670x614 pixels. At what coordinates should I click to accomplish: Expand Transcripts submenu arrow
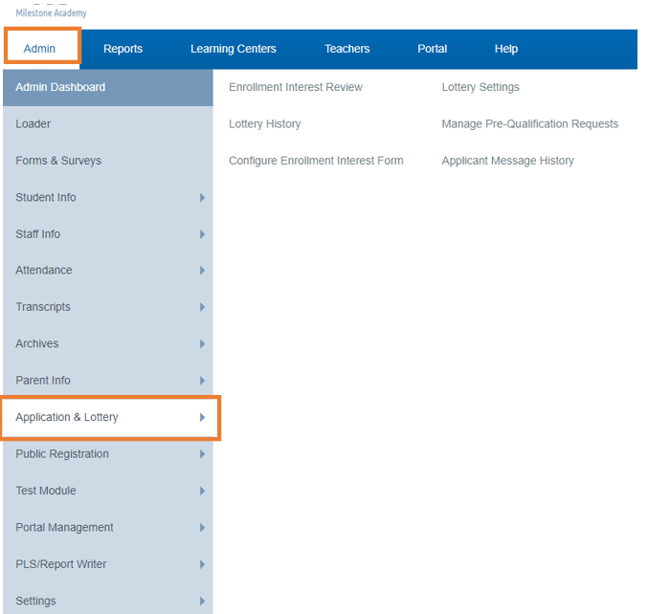[x=202, y=307]
